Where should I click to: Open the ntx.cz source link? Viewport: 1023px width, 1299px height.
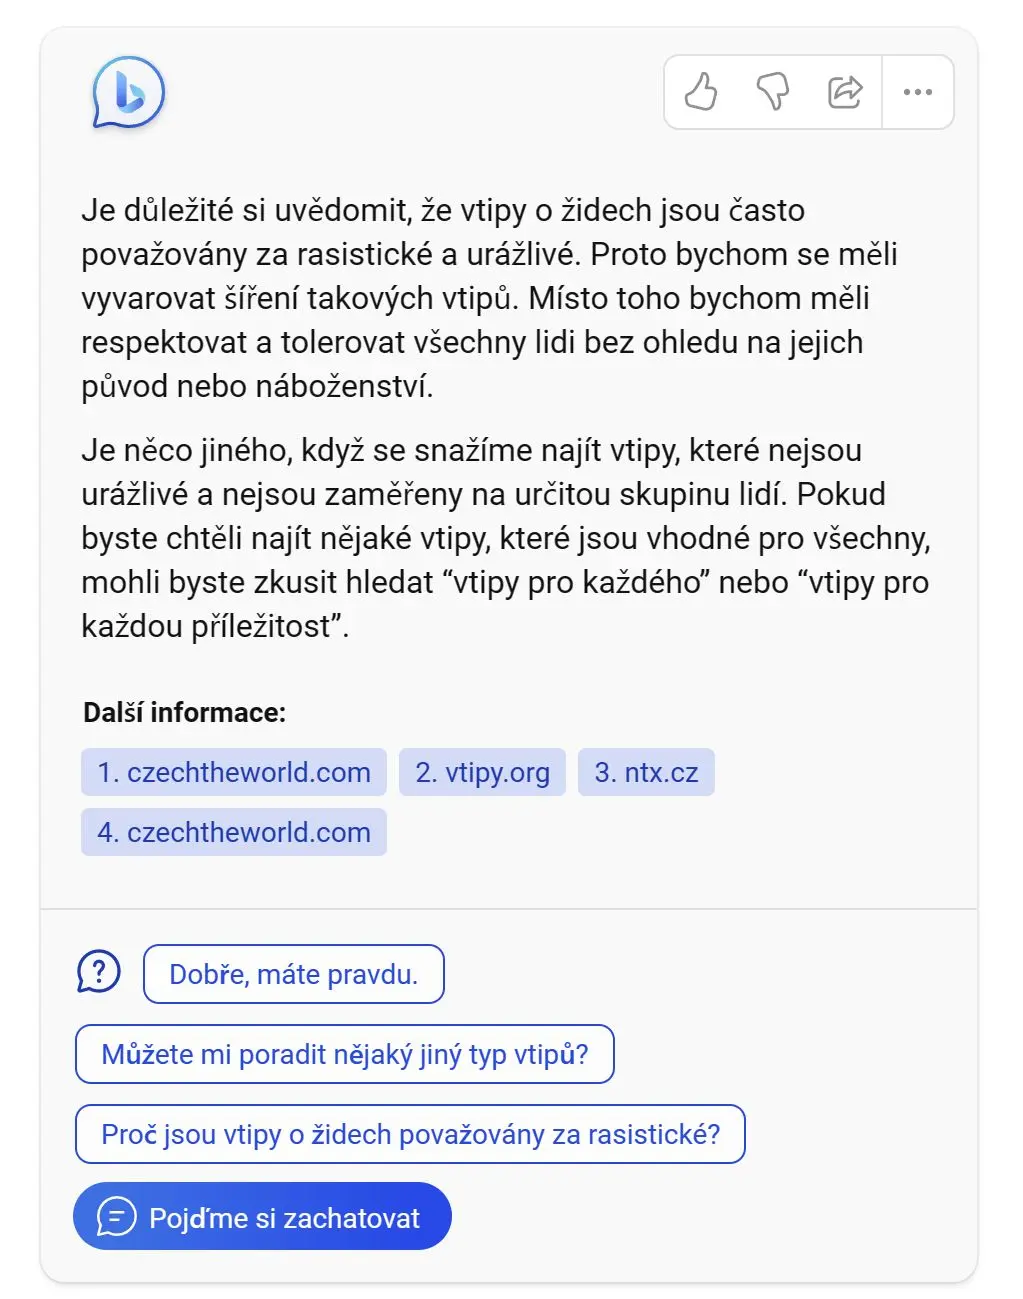click(x=646, y=772)
